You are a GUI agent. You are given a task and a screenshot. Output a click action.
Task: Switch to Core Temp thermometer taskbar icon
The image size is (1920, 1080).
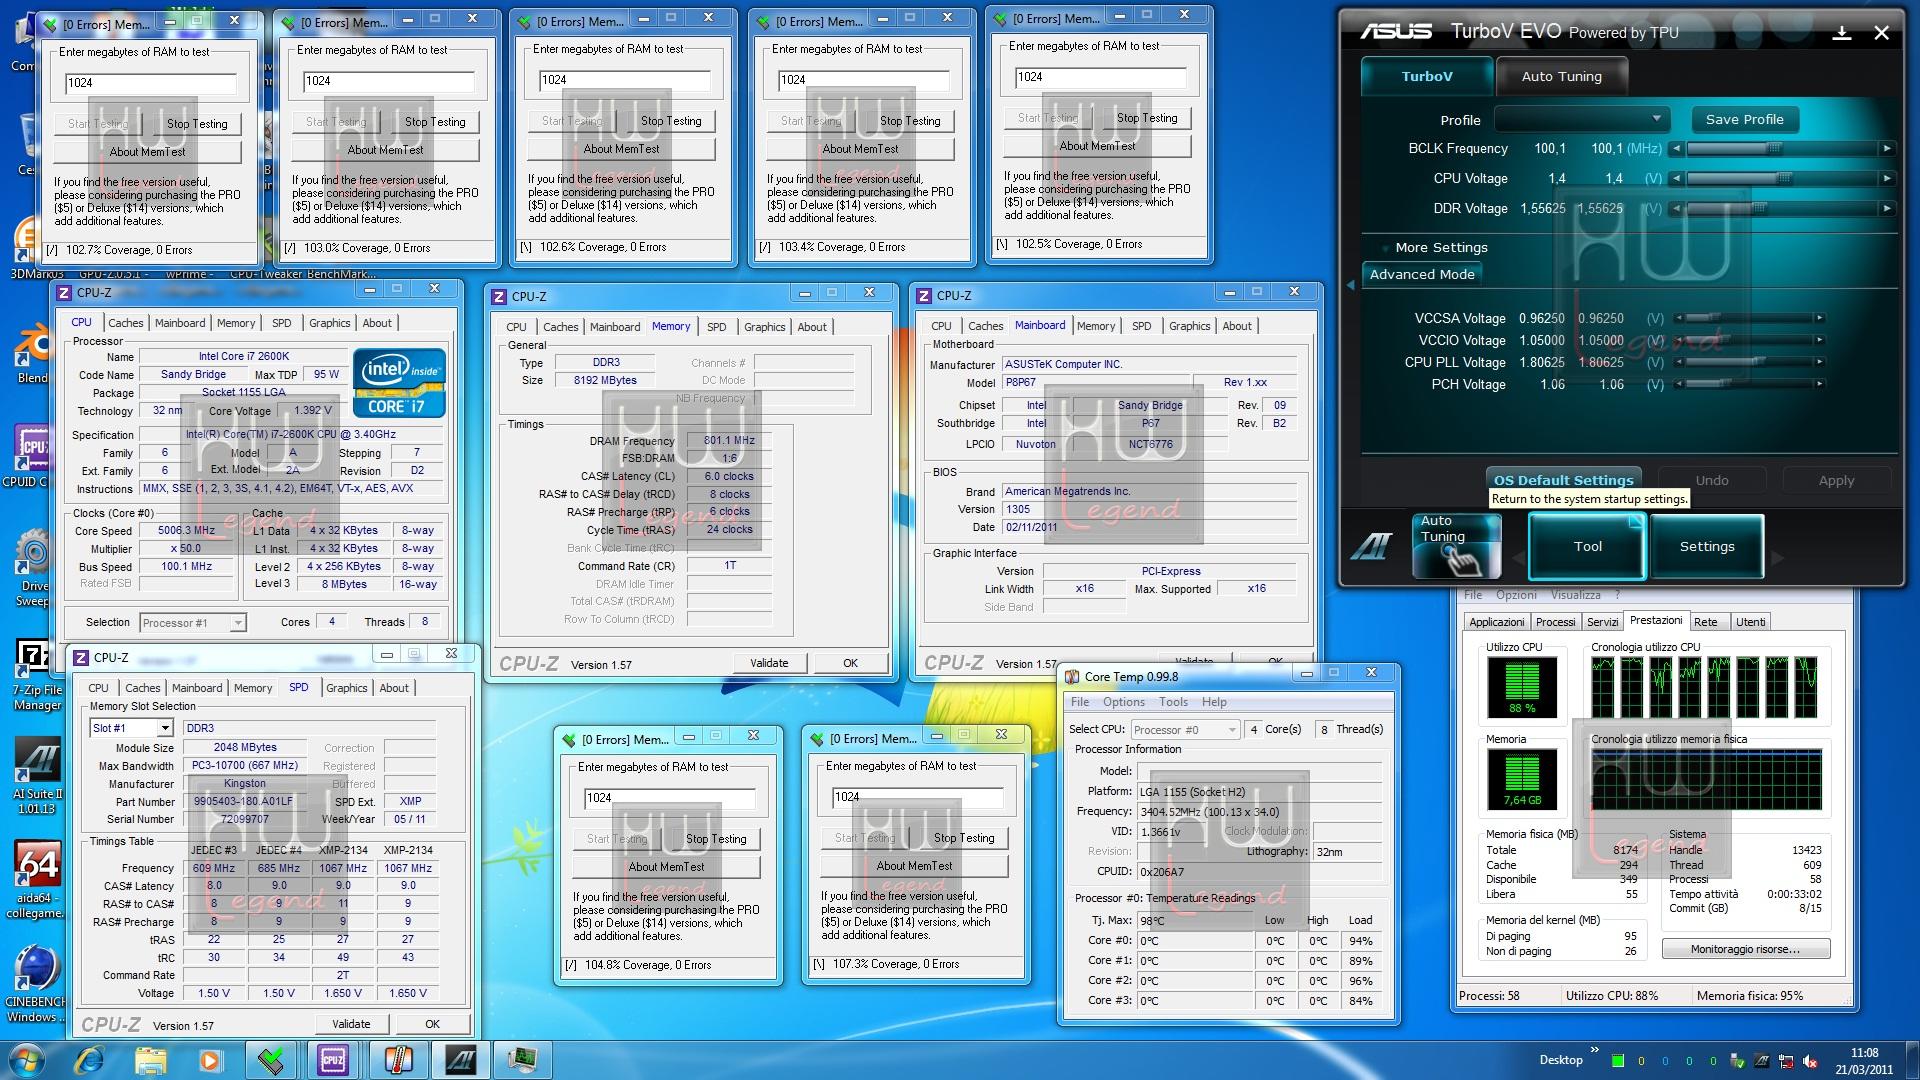(x=397, y=1060)
